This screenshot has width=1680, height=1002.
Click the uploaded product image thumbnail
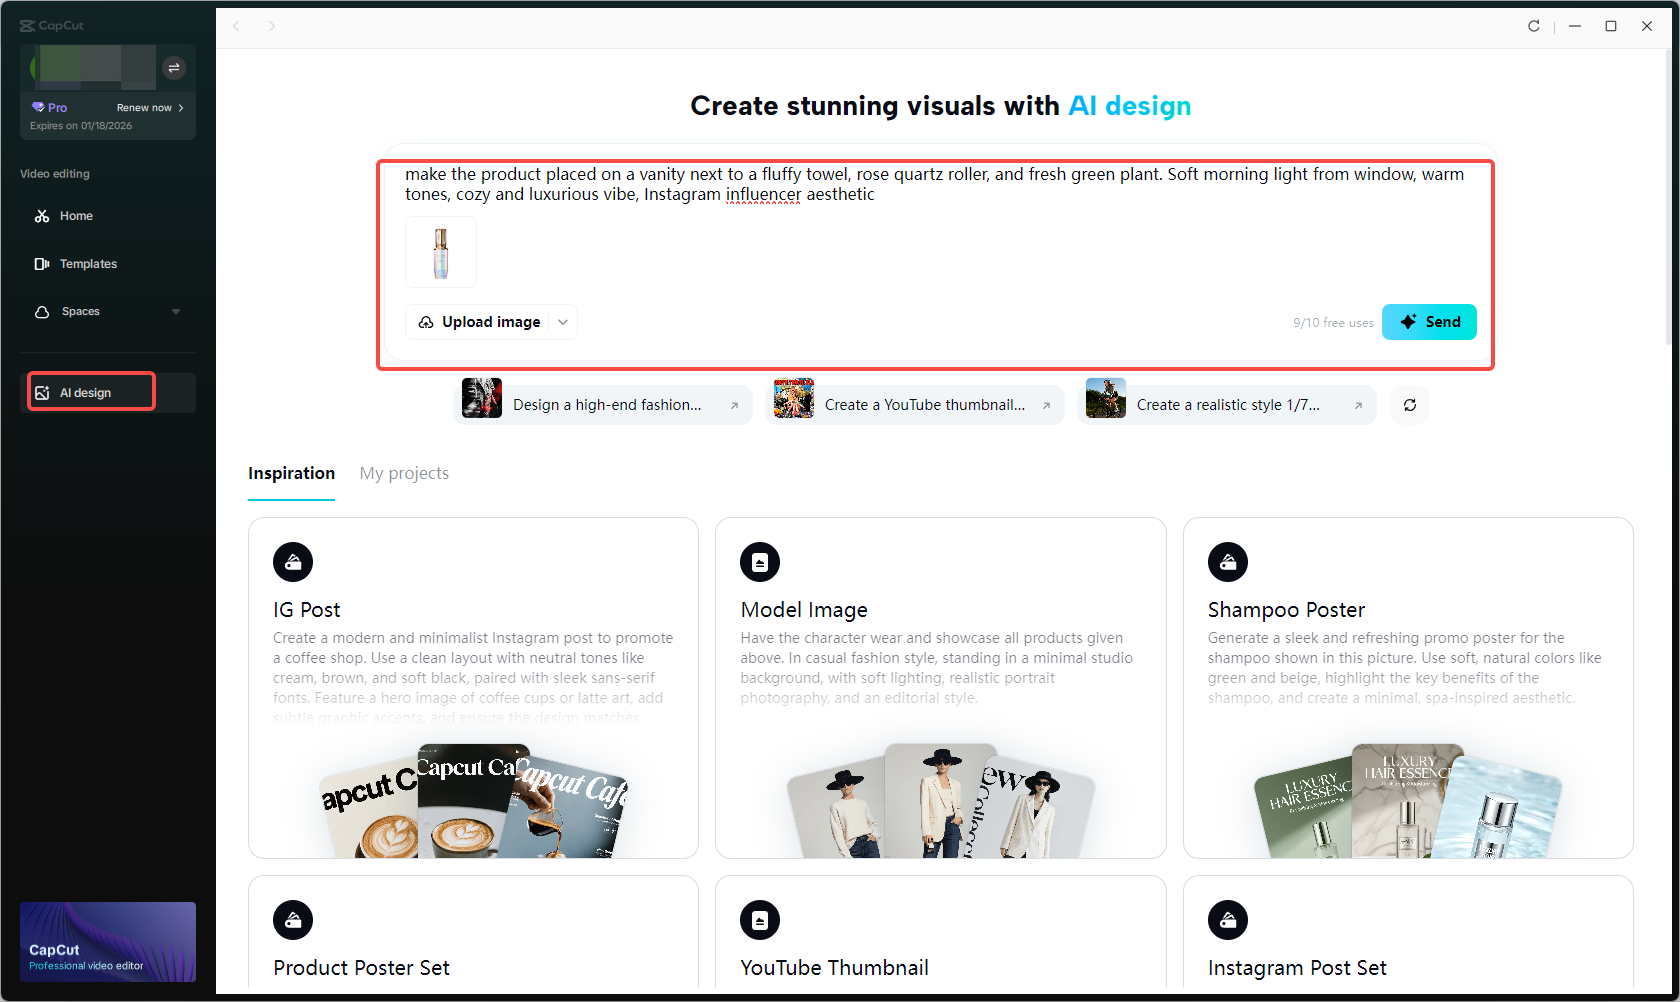pos(440,252)
